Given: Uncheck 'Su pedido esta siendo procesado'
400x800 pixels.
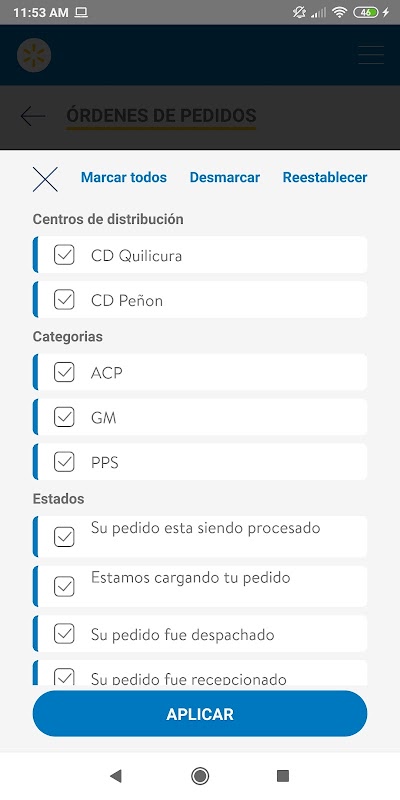Looking at the screenshot, I should (64, 537).
